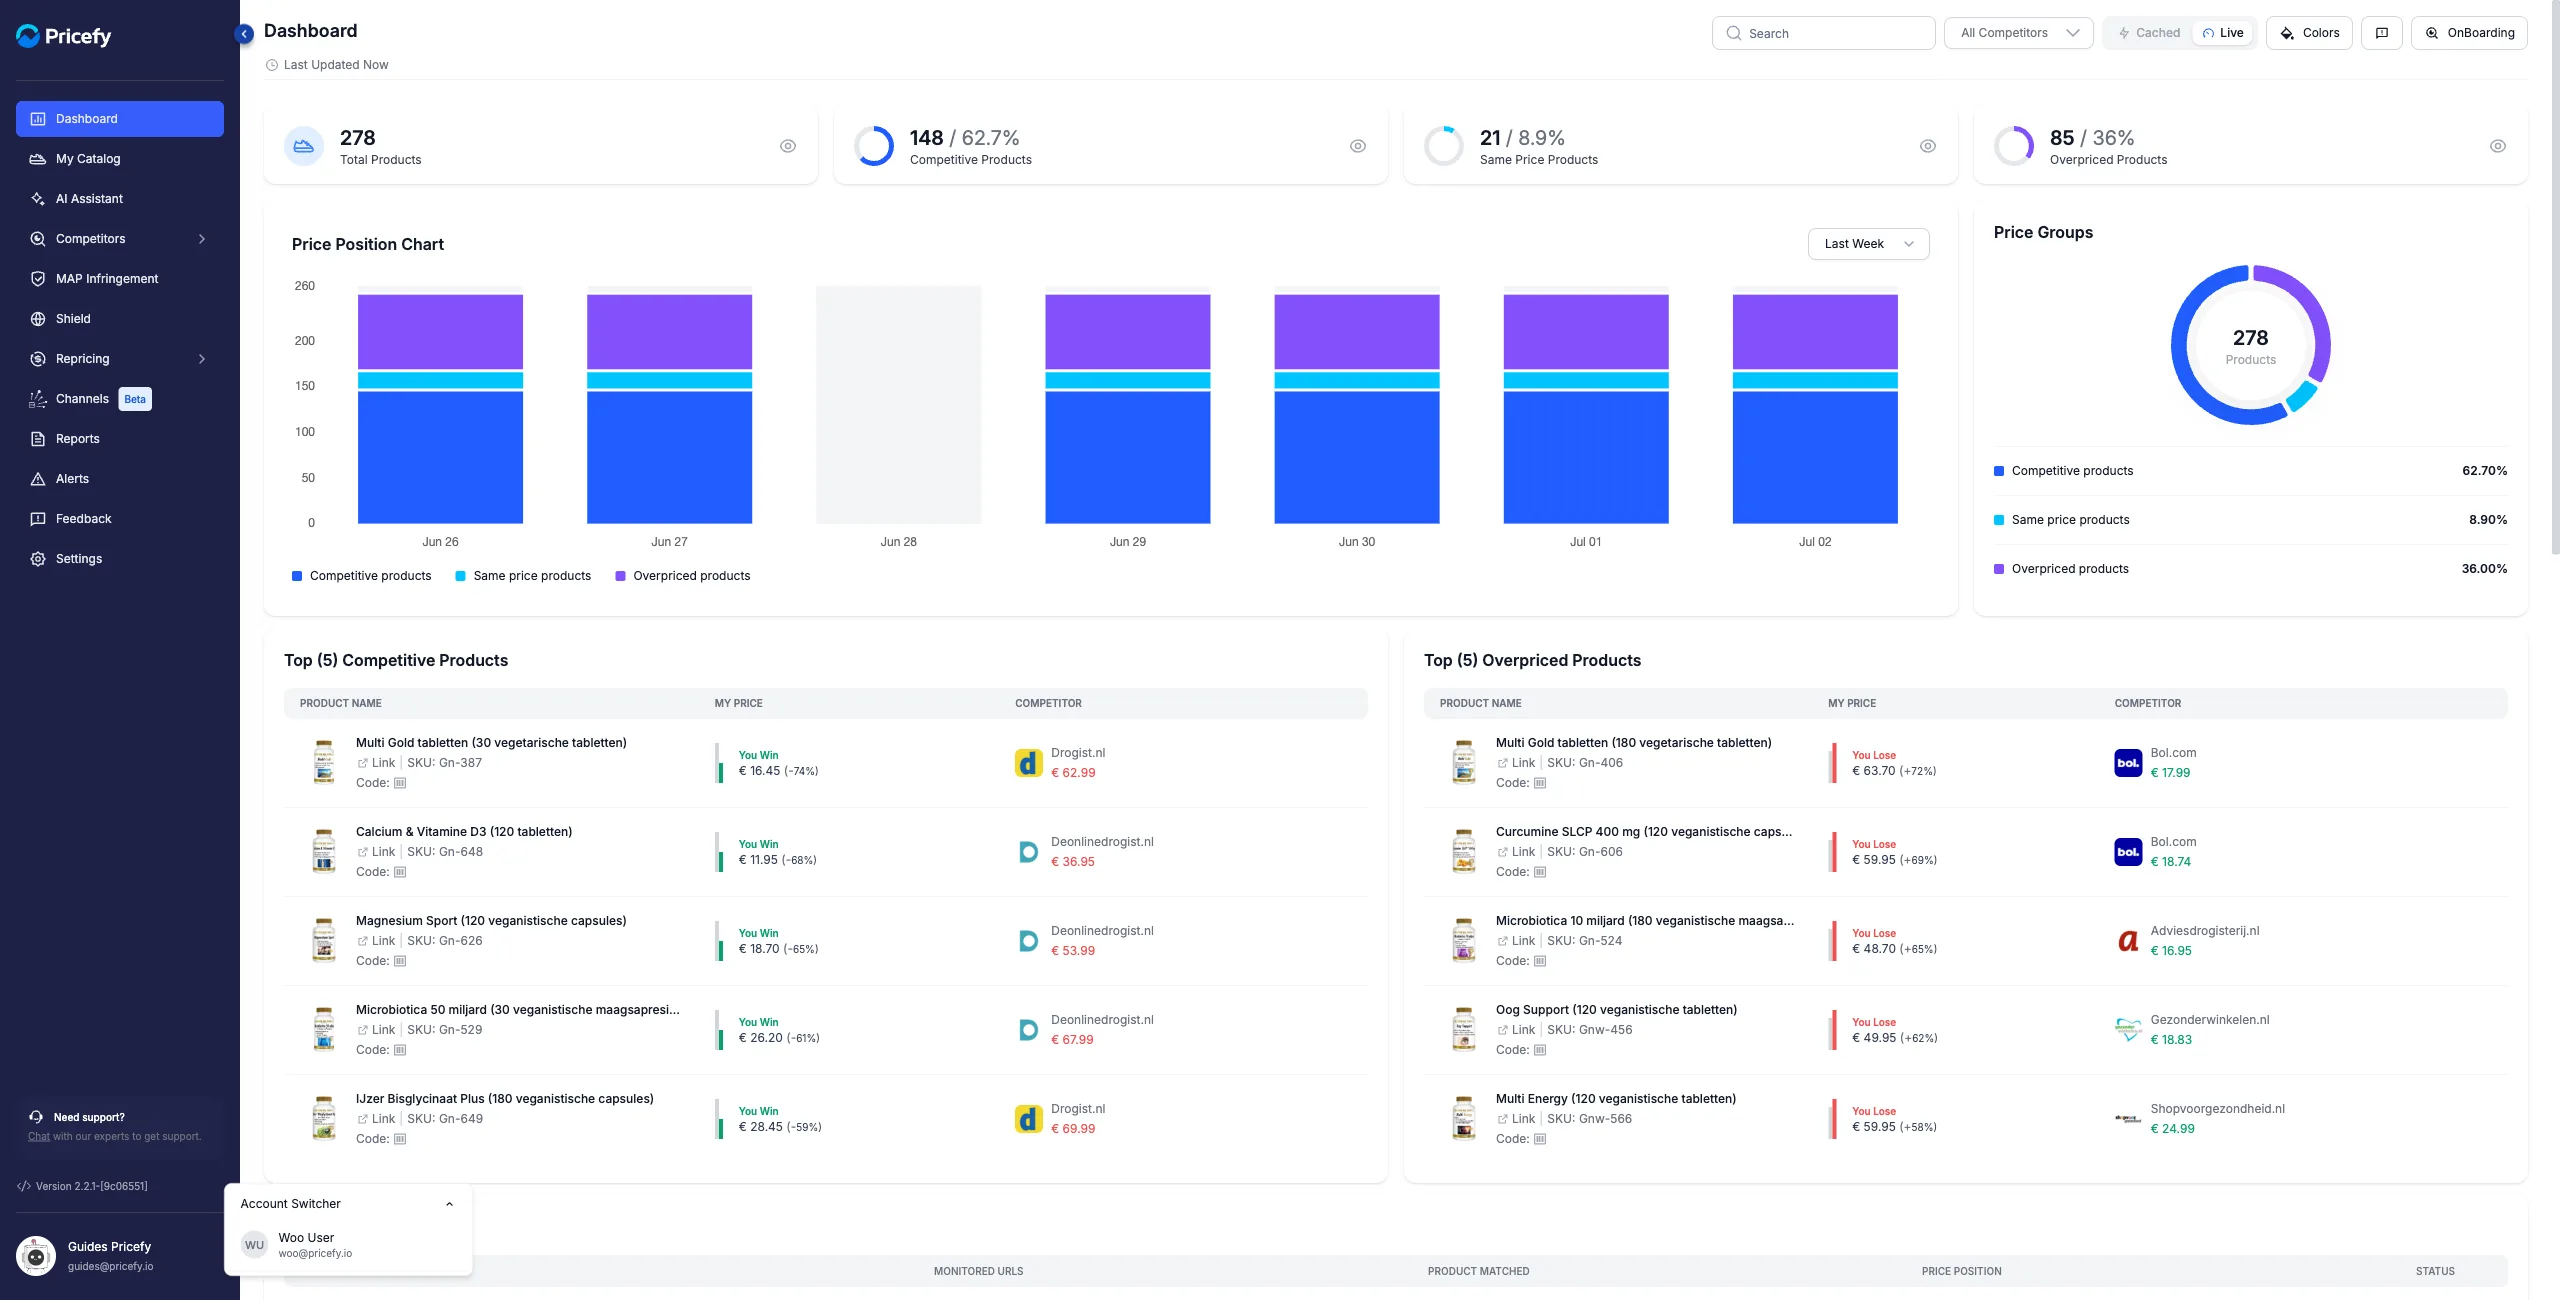2560x1300 pixels.
Task: Click the Total Products ship icon
Action: [304, 146]
